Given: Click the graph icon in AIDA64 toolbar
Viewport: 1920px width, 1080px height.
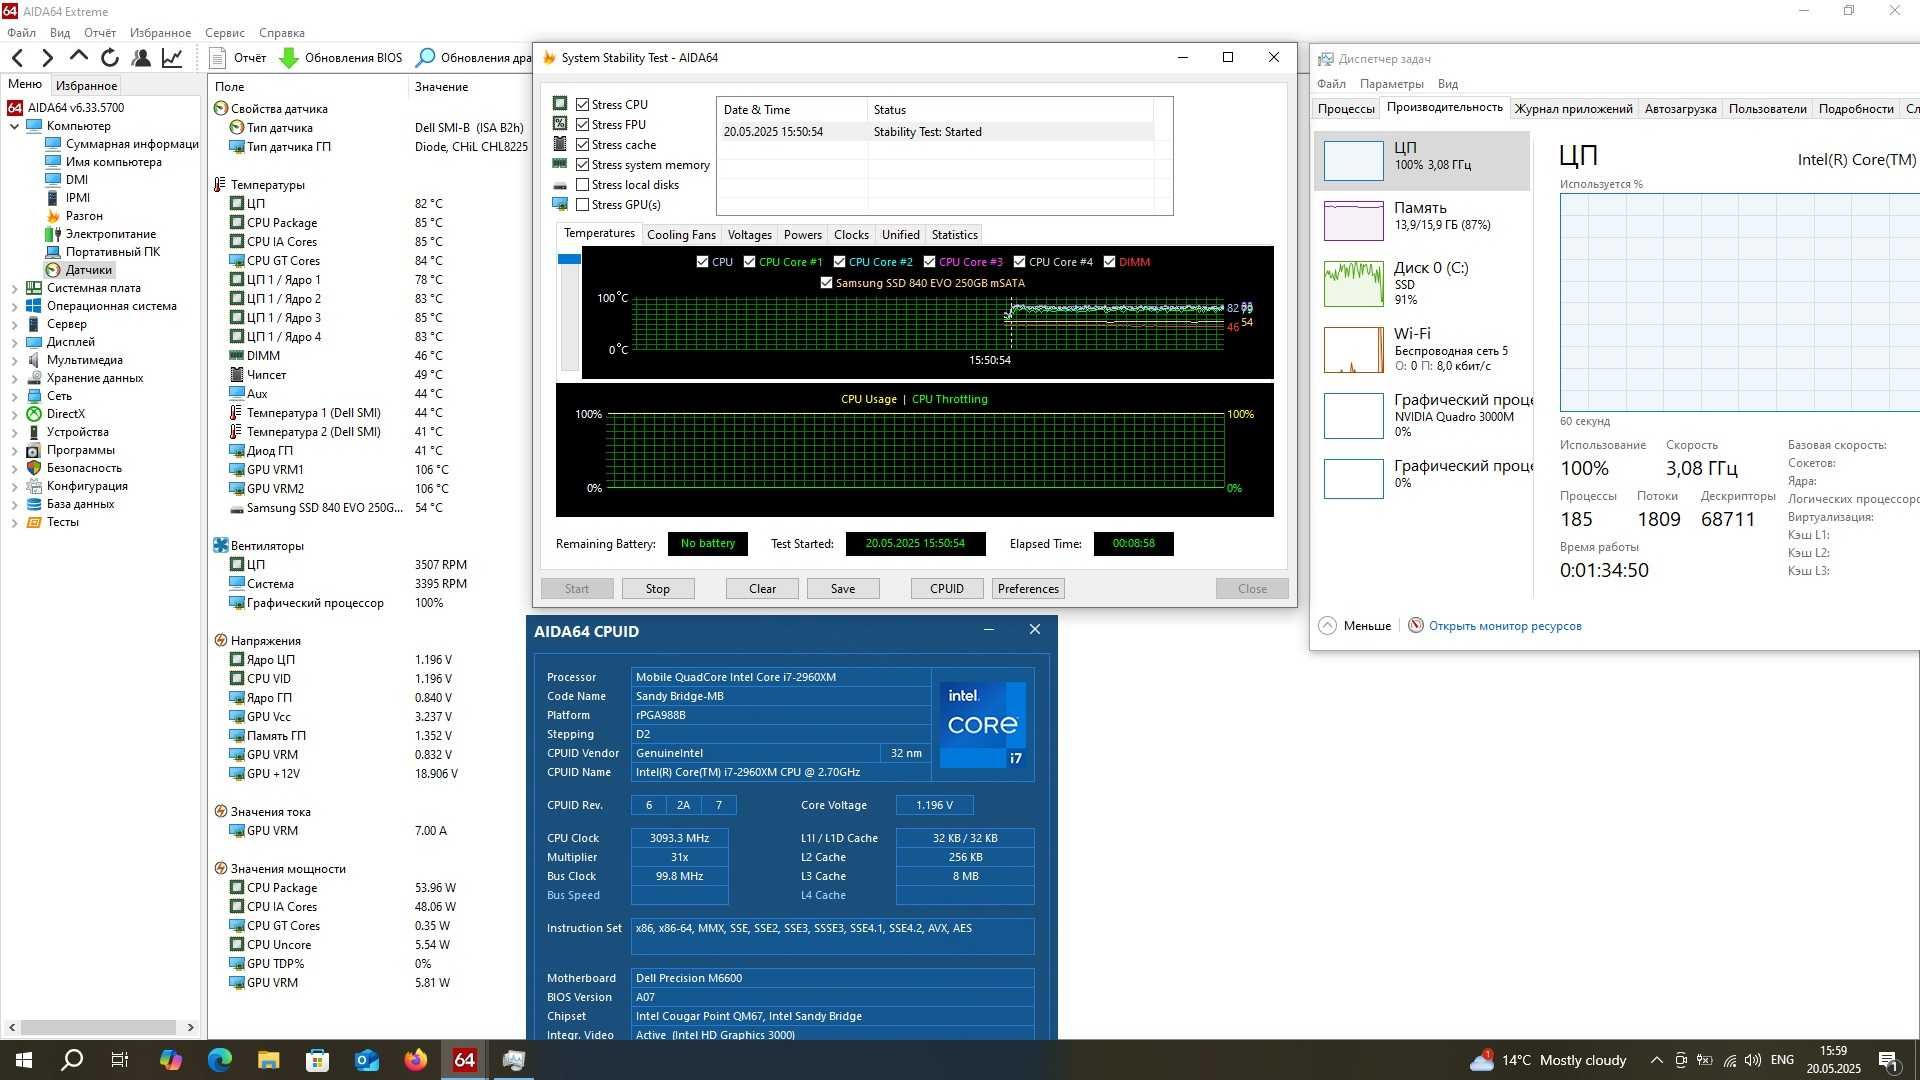Looking at the screenshot, I should pos(172,58).
